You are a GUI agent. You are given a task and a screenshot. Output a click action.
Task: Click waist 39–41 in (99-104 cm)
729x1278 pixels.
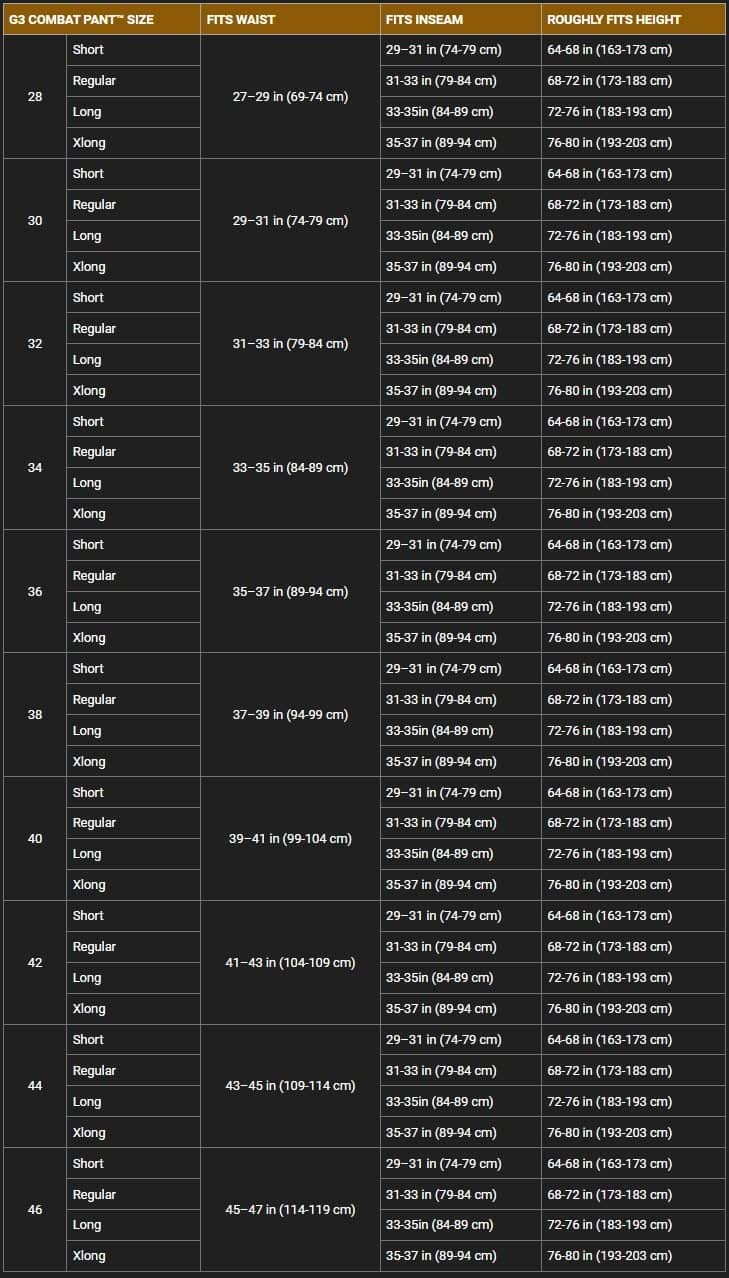point(290,838)
